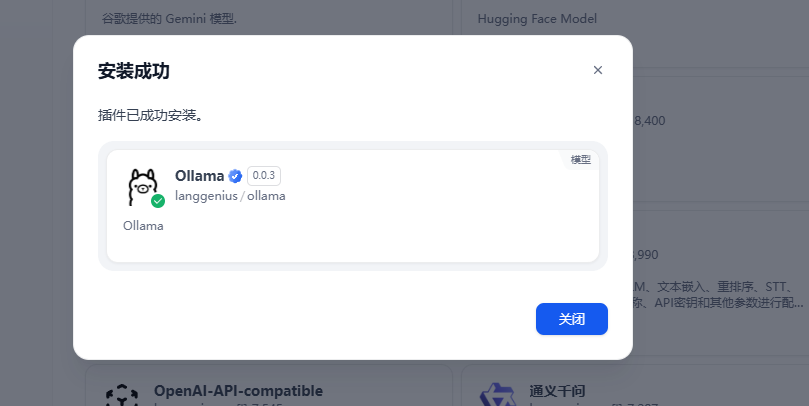Click the 8,400 download count in the background
809x406 pixels.
click(x=649, y=121)
